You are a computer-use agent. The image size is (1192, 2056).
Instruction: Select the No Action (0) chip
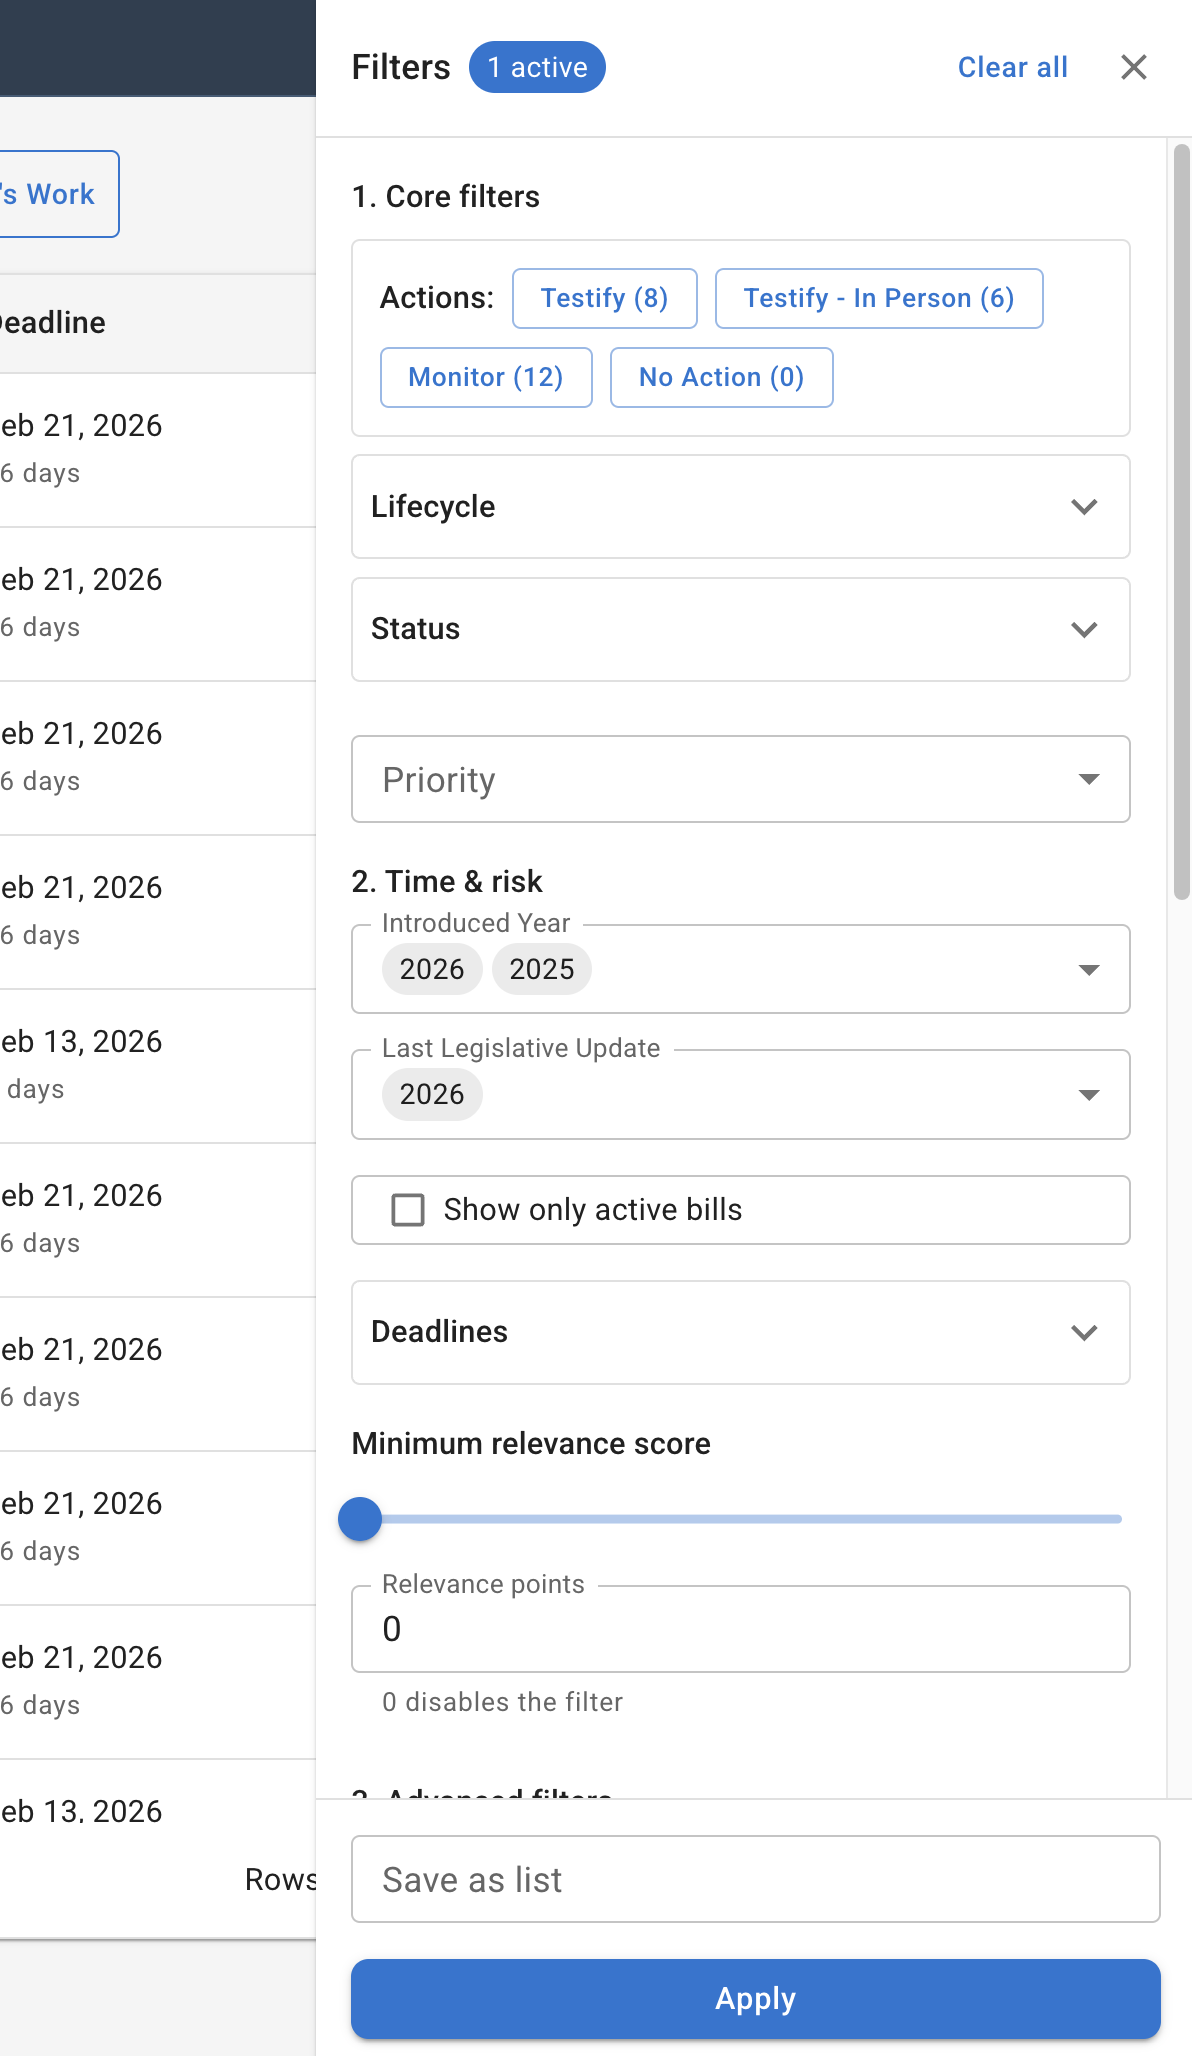pyautogui.click(x=721, y=377)
